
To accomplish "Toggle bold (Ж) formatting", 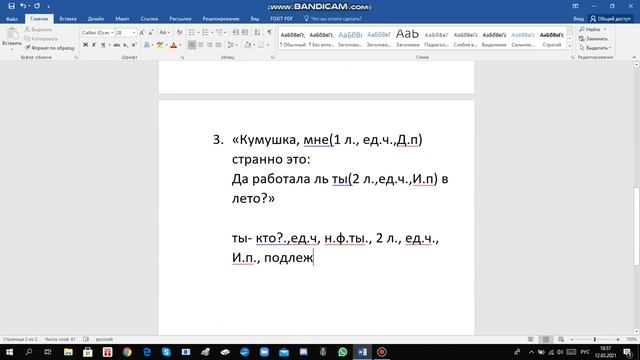I will [85, 45].
